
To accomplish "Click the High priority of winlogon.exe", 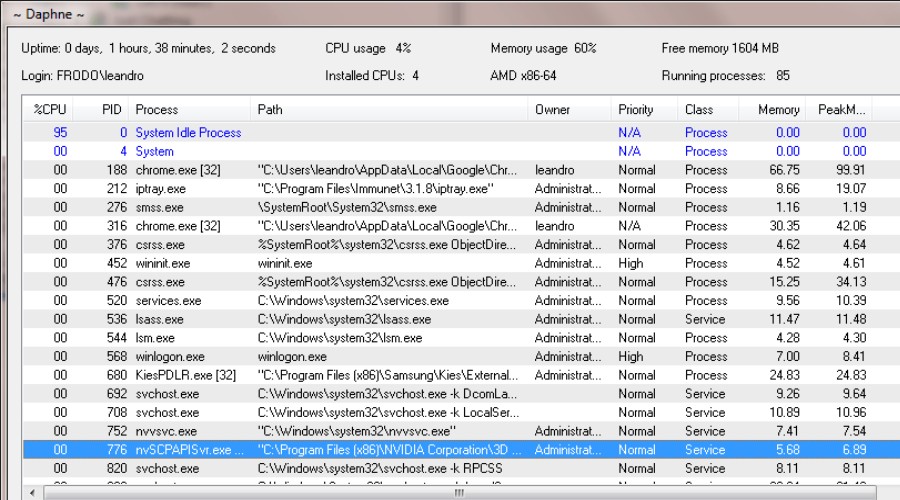I will click(x=631, y=356).
